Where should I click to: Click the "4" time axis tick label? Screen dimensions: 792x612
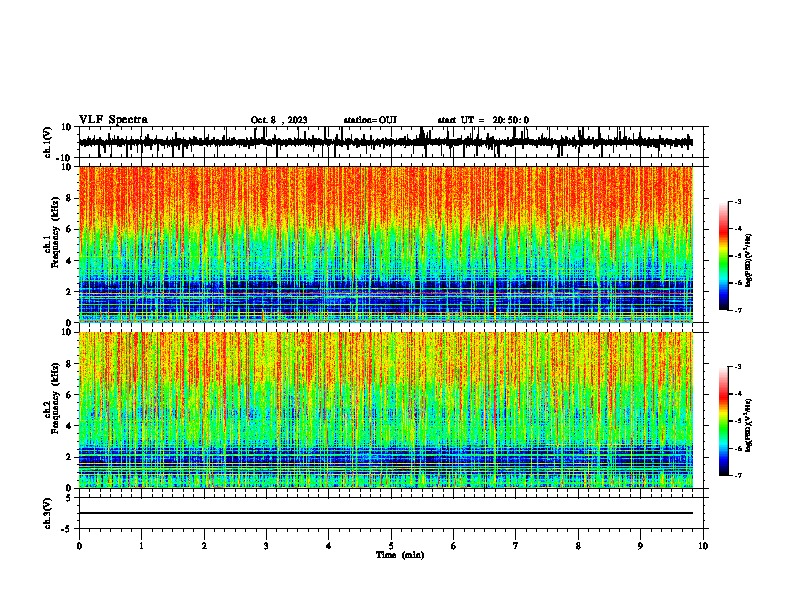click(x=329, y=545)
